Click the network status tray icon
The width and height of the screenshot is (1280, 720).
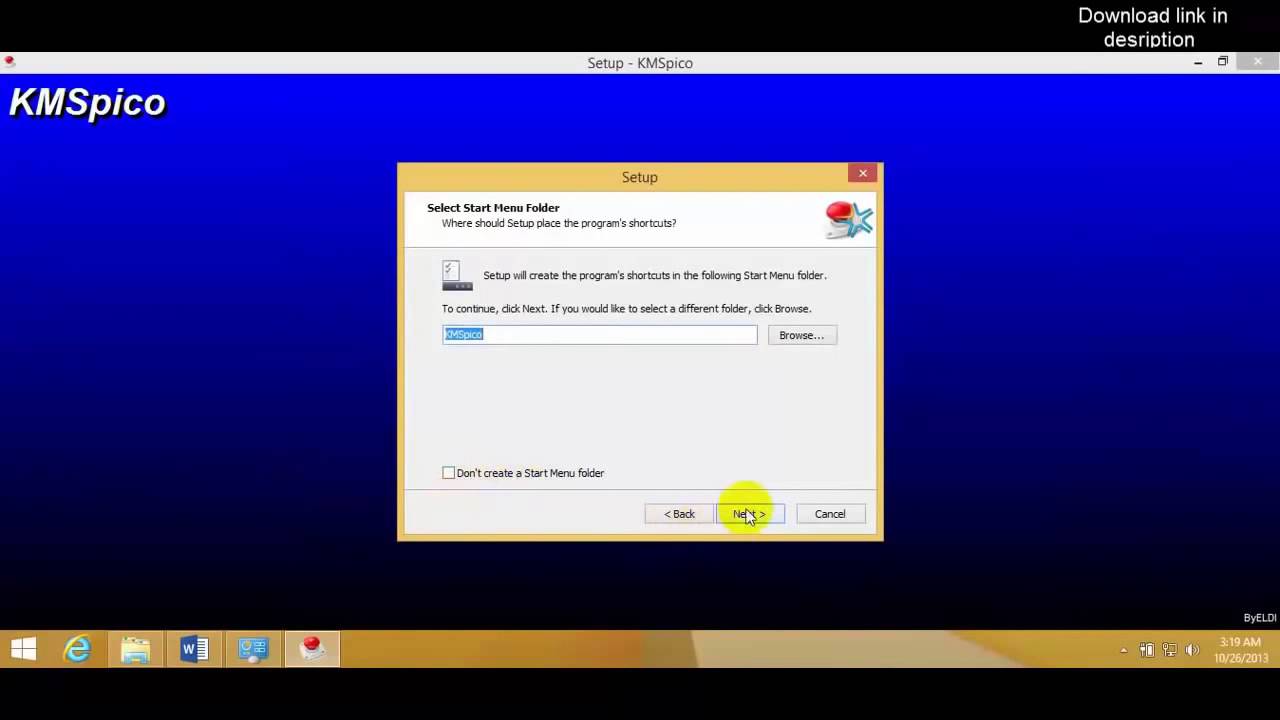[1169, 651]
